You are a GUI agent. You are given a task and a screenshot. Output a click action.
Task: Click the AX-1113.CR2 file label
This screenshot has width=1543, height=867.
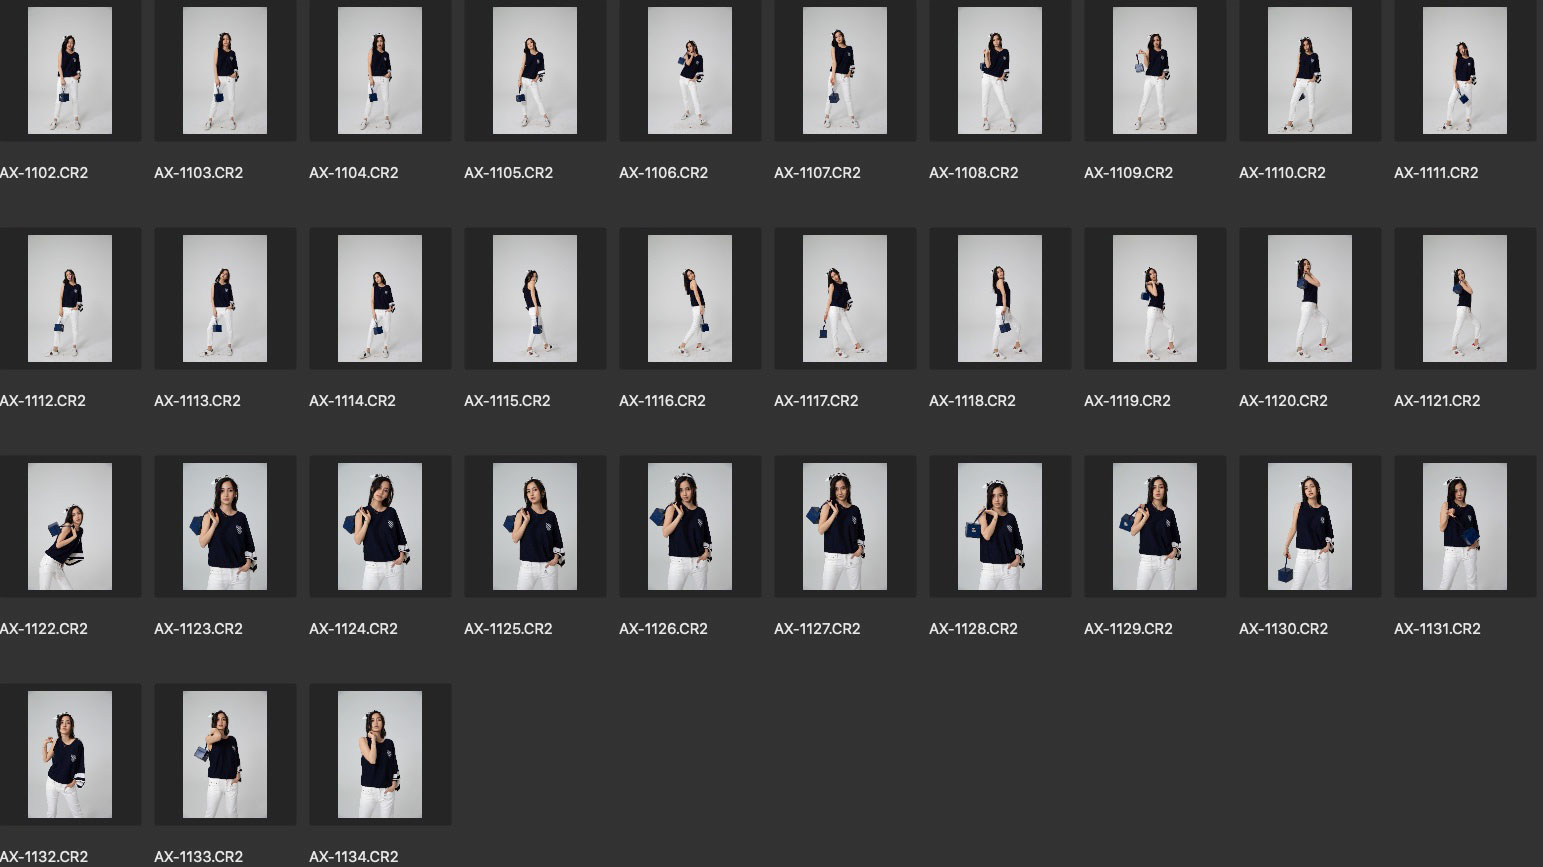coord(198,401)
